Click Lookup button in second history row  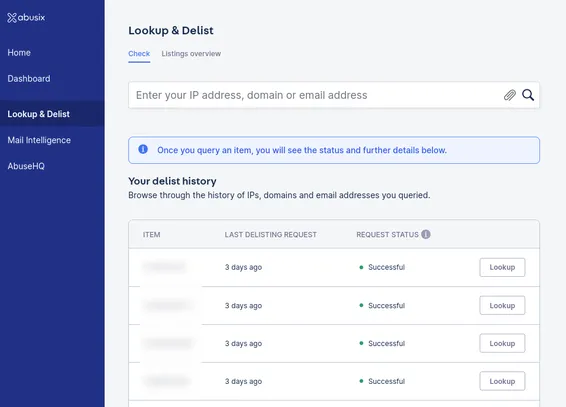pyautogui.click(x=502, y=306)
